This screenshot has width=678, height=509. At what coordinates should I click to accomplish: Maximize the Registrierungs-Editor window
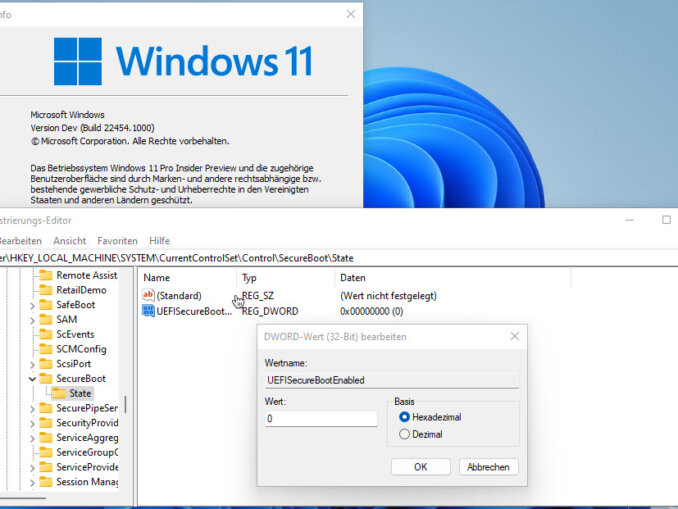point(666,220)
